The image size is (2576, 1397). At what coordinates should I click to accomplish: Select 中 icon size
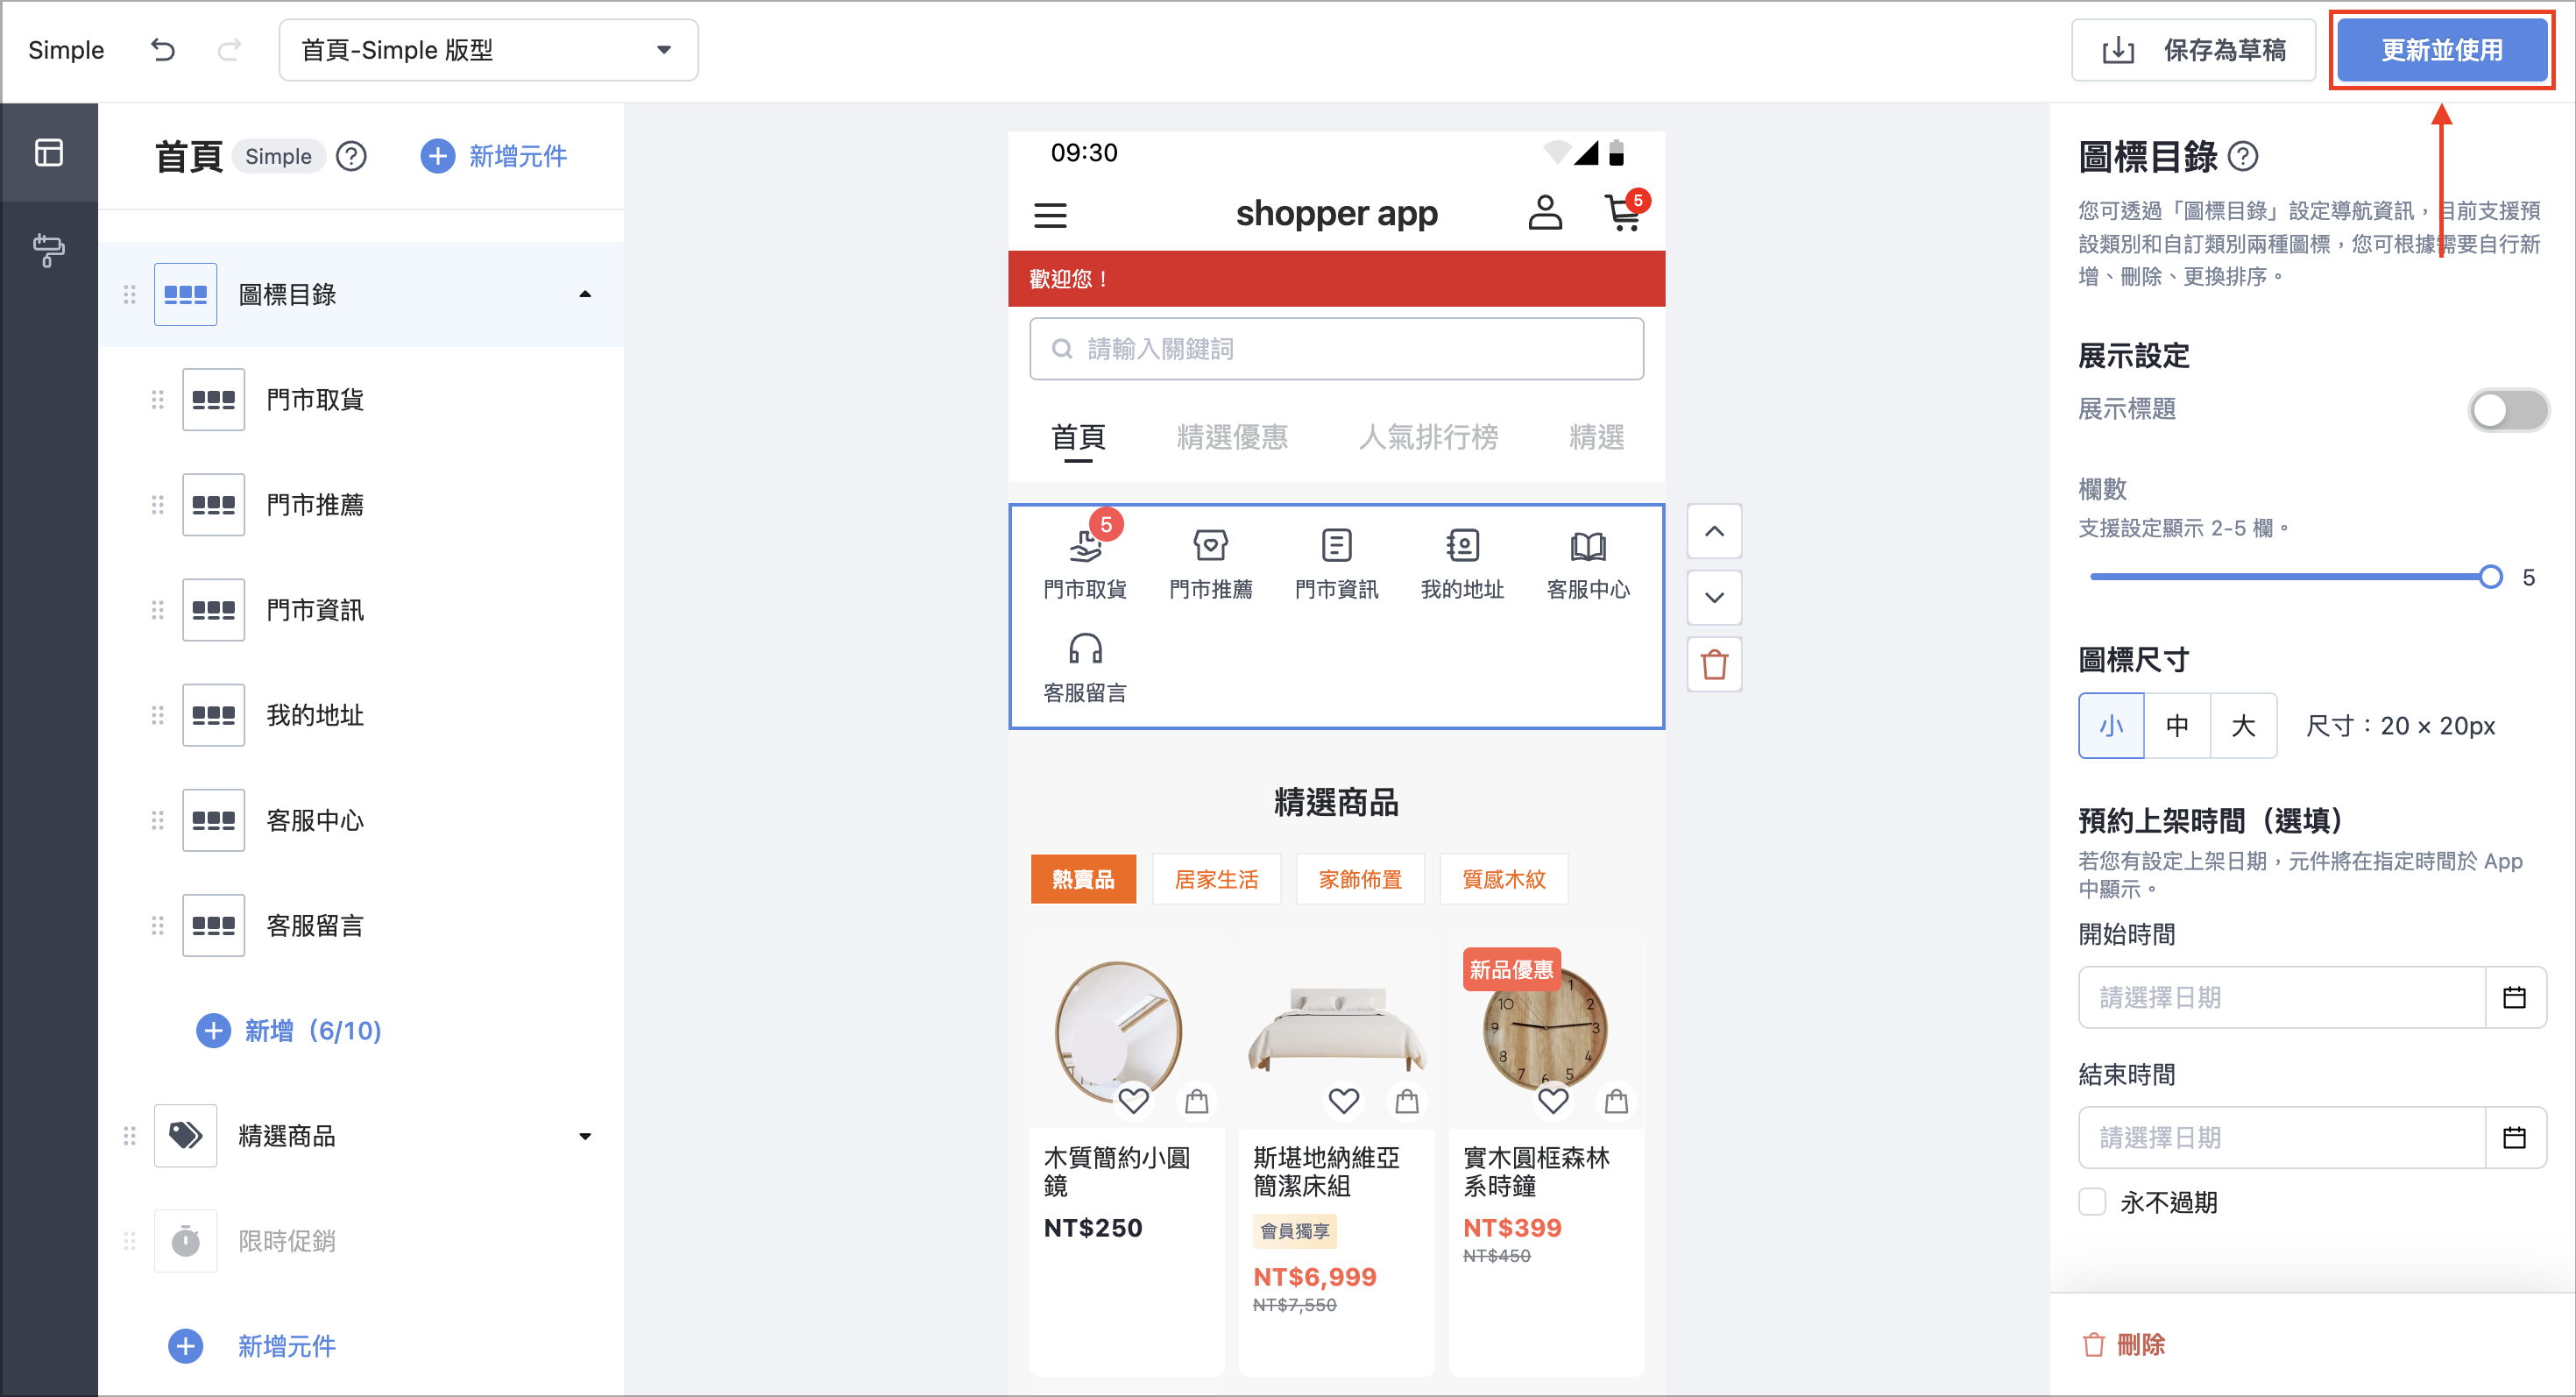click(x=2177, y=726)
